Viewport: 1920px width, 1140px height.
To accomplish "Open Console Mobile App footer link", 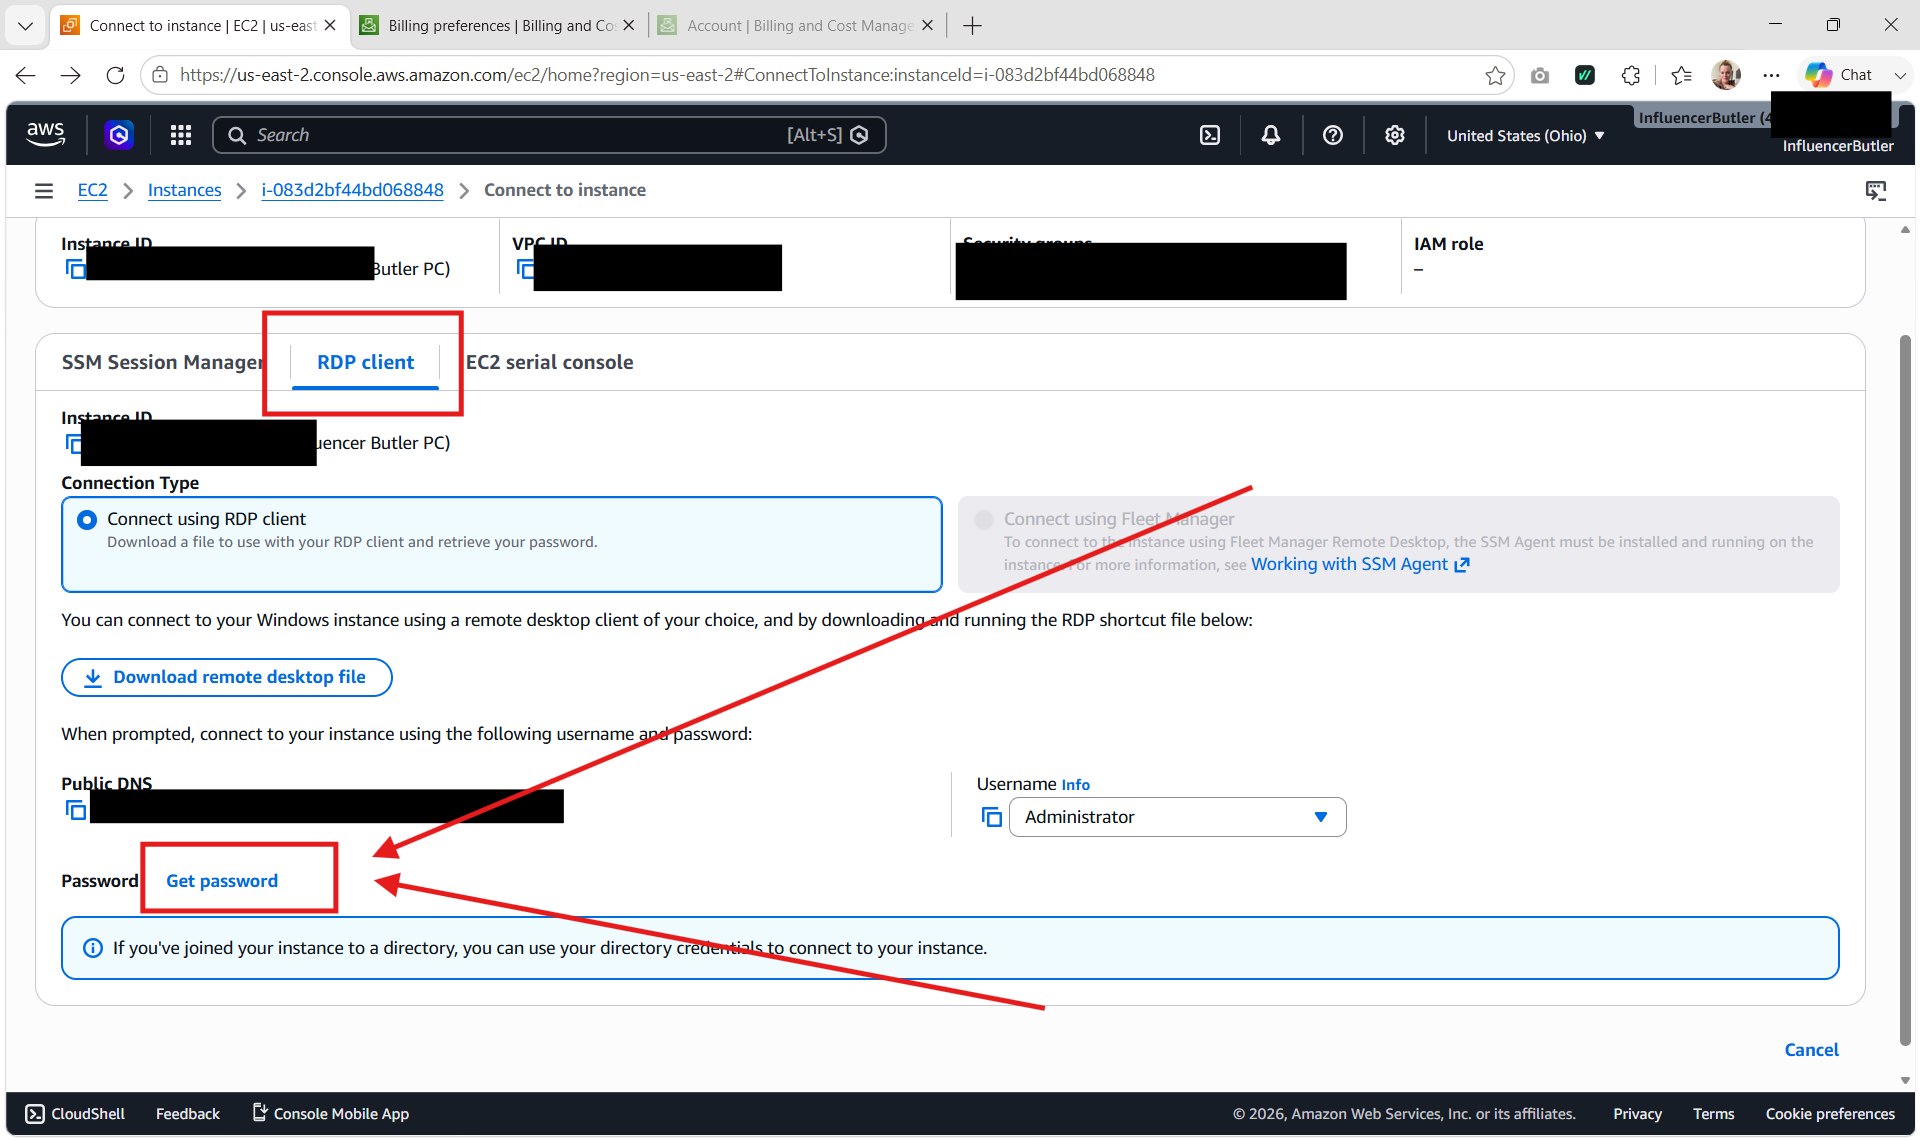I will [x=330, y=1114].
